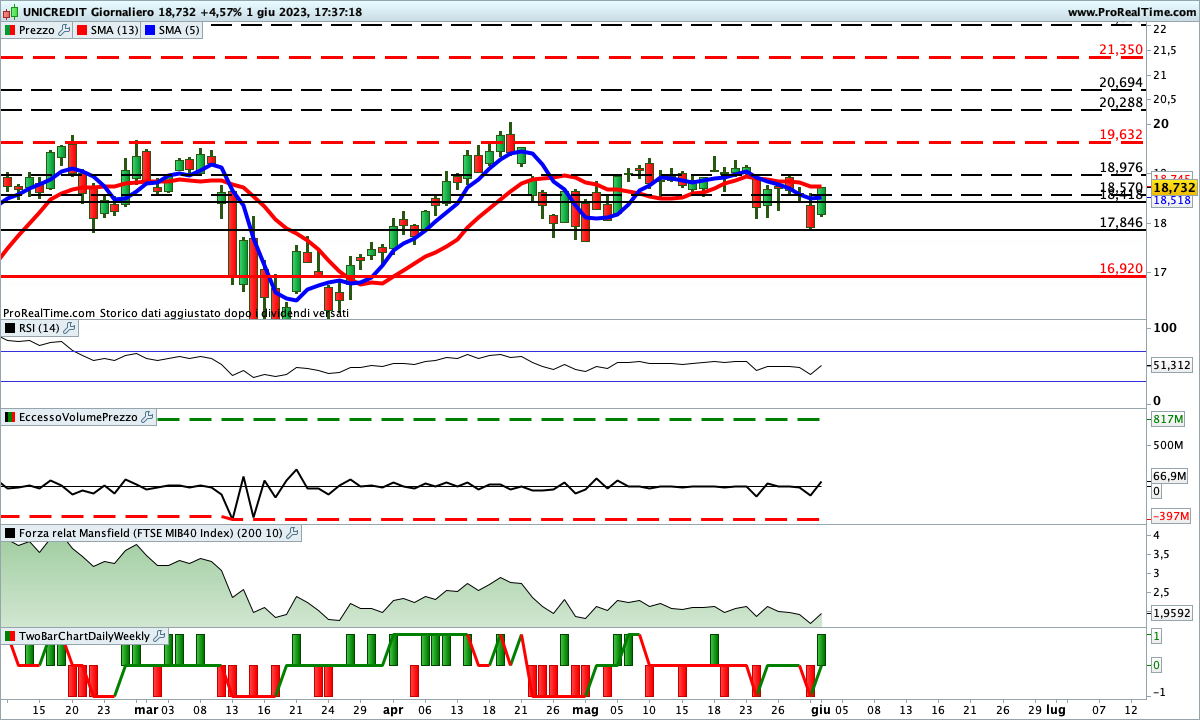Select the EccessoVolumePrezzo panel label

click(x=79, y=418)
